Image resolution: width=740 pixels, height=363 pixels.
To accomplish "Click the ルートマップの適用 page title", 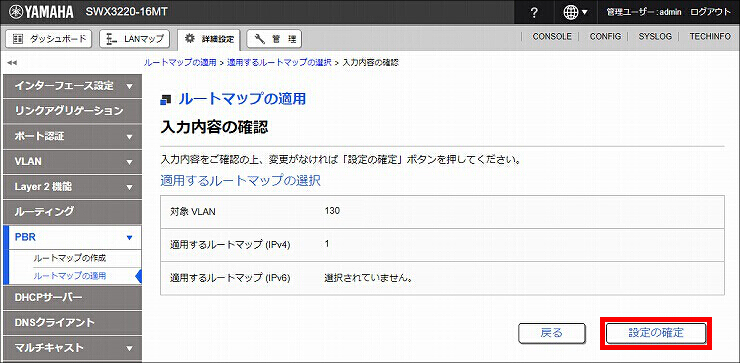I will click(x=242, y=99).
